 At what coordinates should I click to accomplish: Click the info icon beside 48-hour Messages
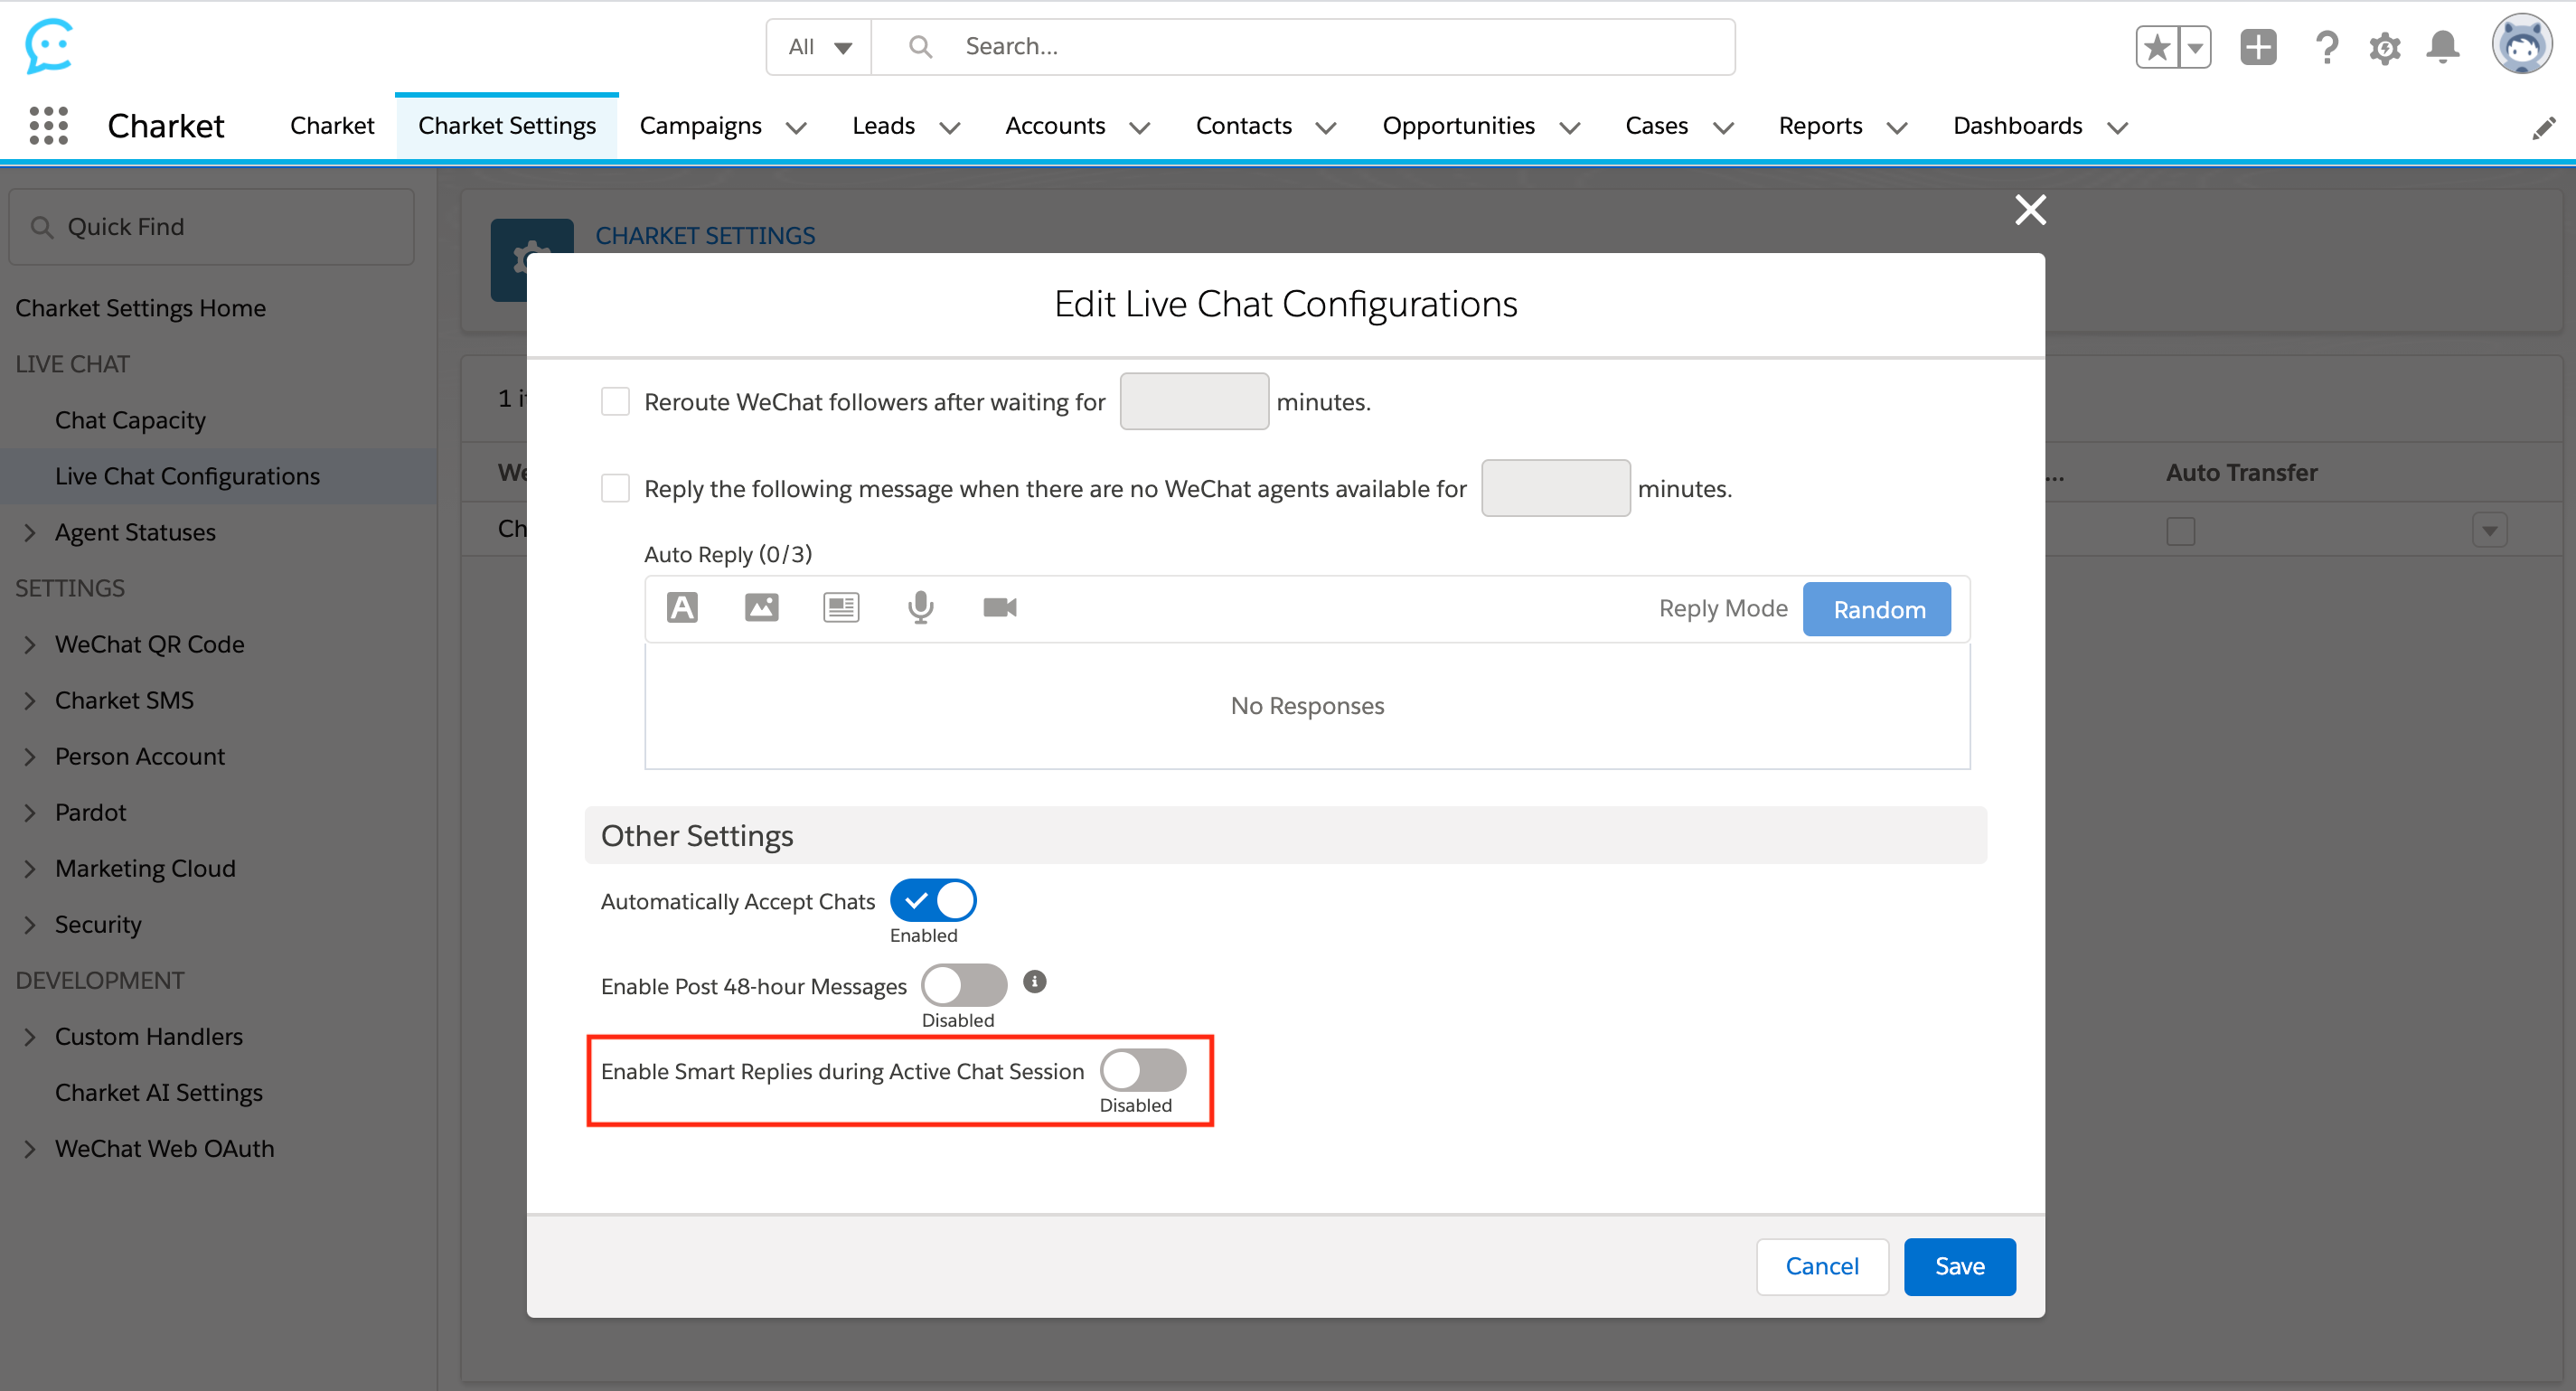(x=1034, y=982)
